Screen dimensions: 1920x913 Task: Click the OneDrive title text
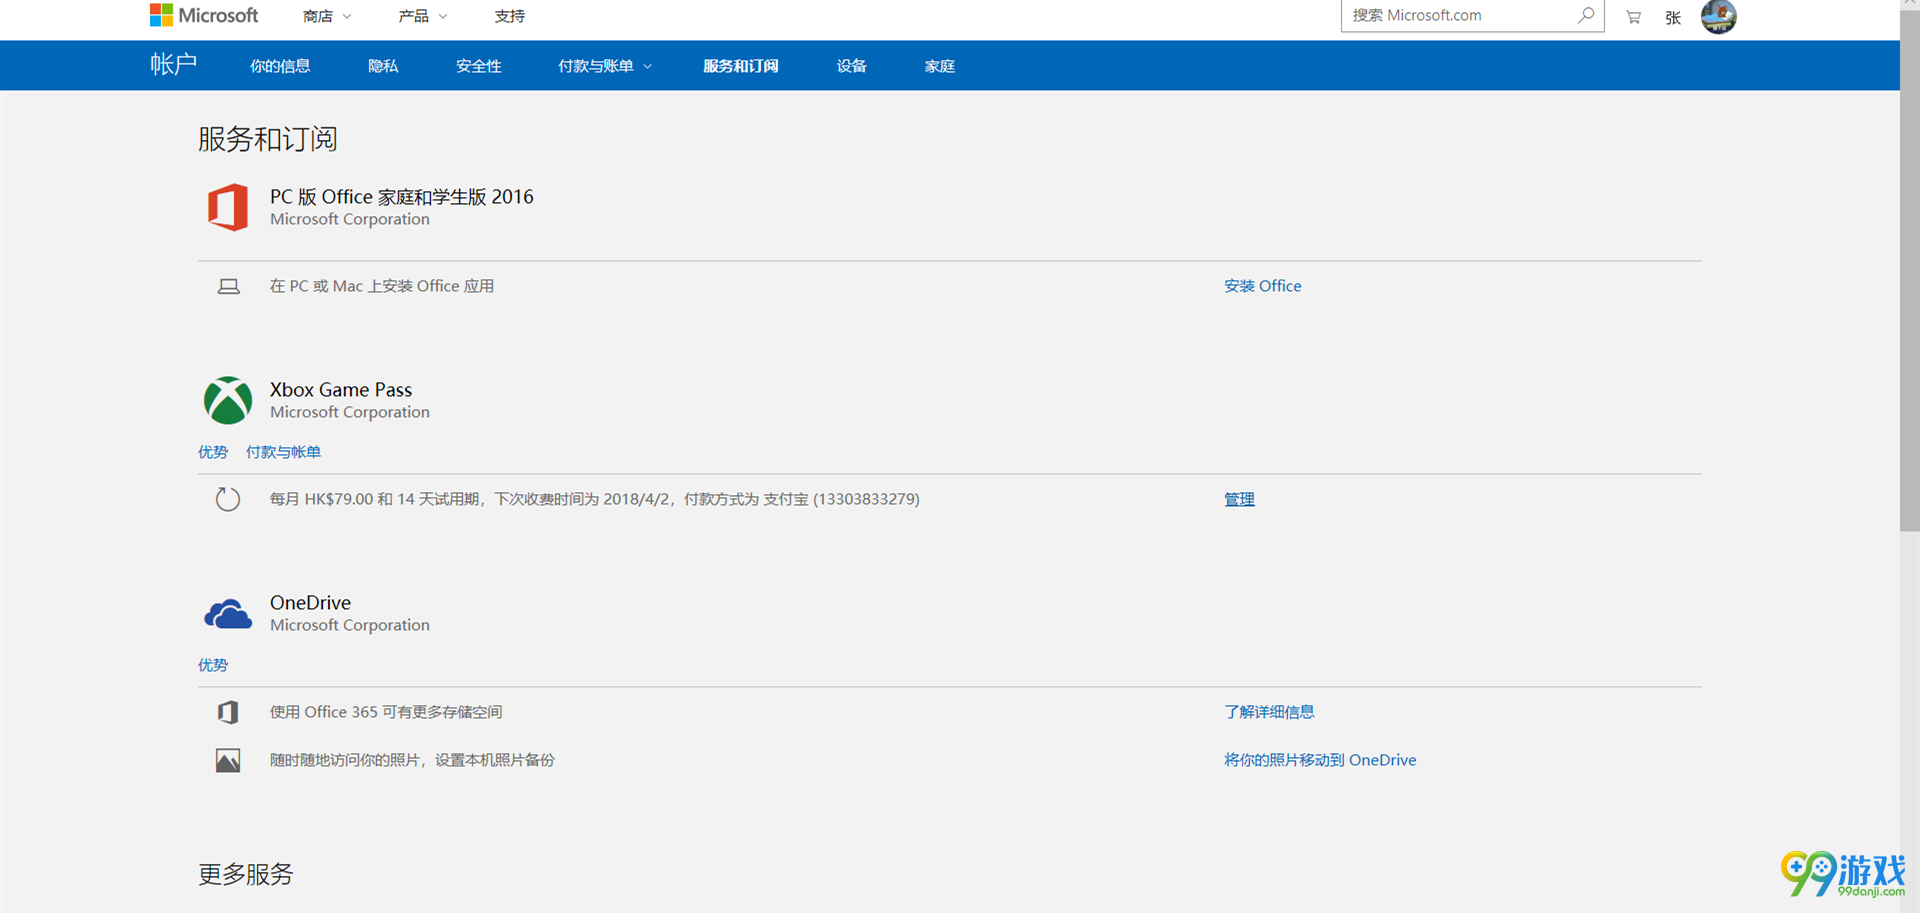tap(310, 603)
